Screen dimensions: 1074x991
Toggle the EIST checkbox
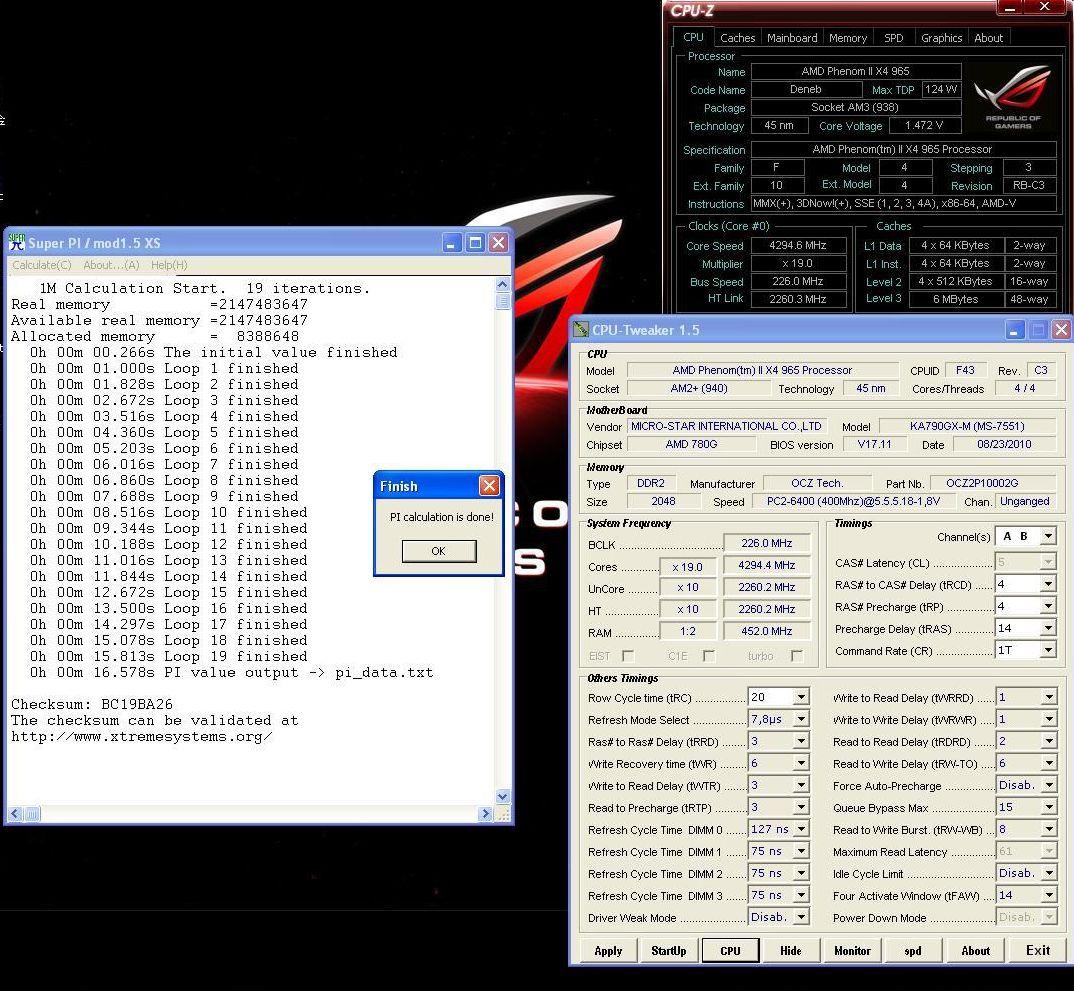[x=627, y=656]
